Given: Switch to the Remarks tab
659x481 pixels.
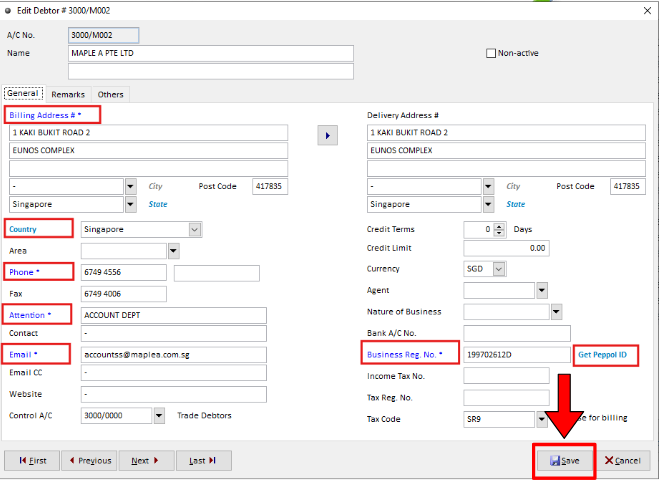Looking at the screenshot, I should pyautogui.click(x=68, y=95).
